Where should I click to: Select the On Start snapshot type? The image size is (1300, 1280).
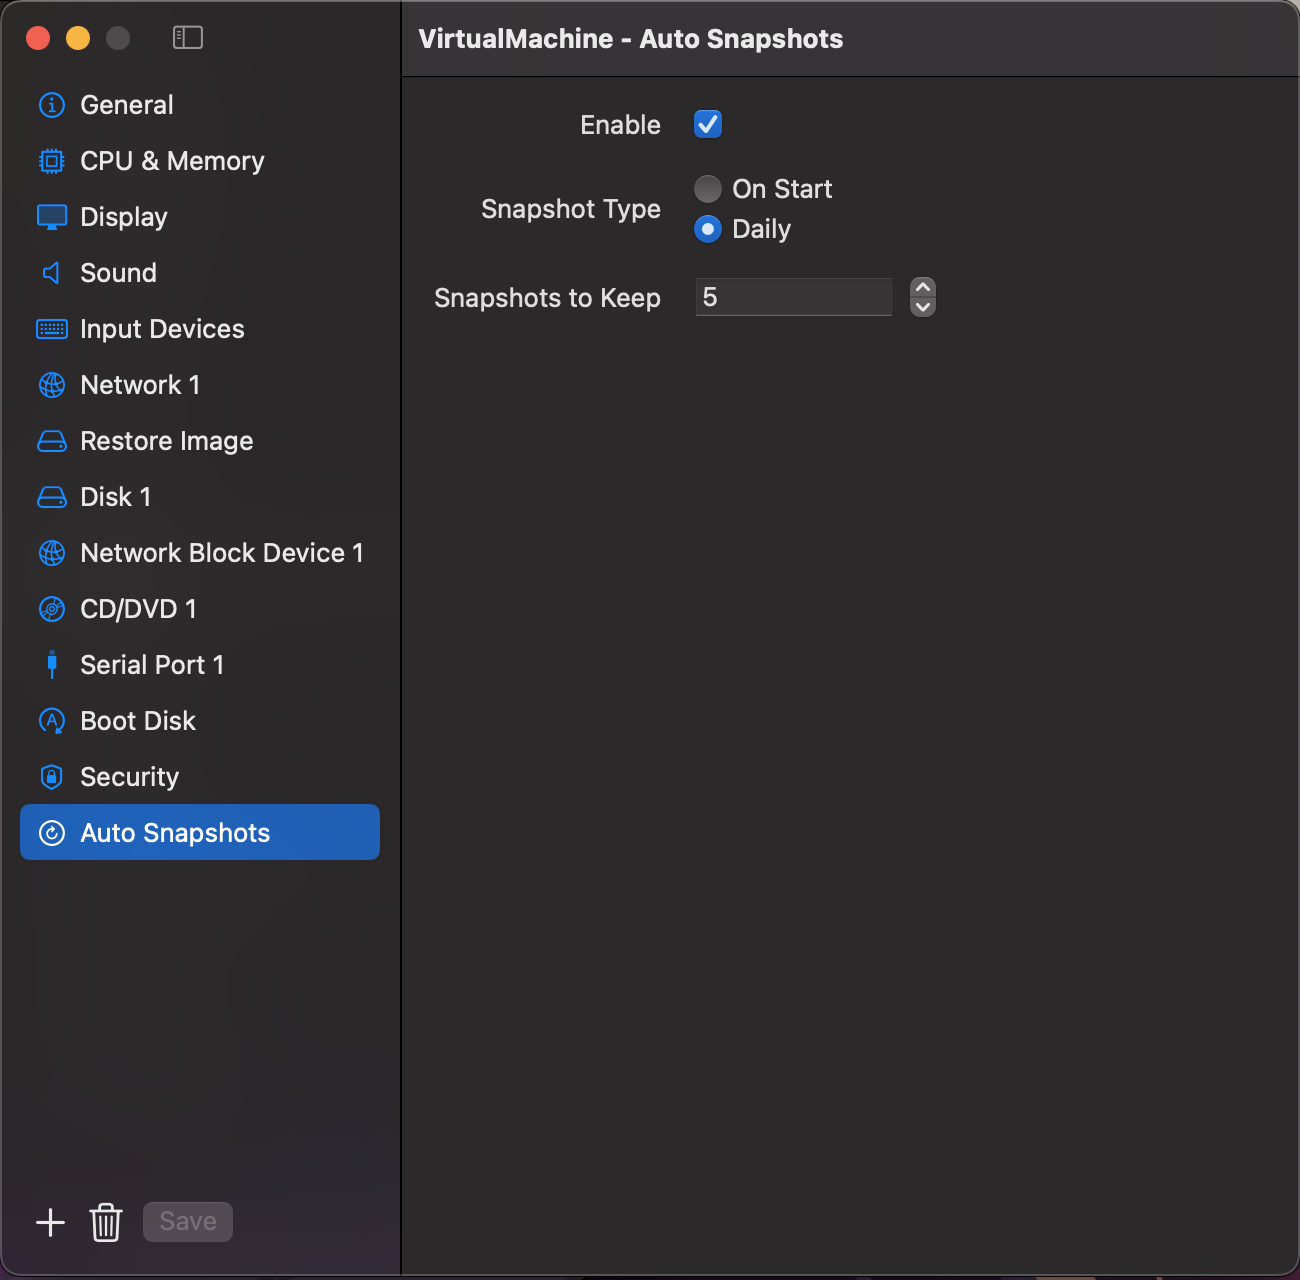click(x=708, y=189)
